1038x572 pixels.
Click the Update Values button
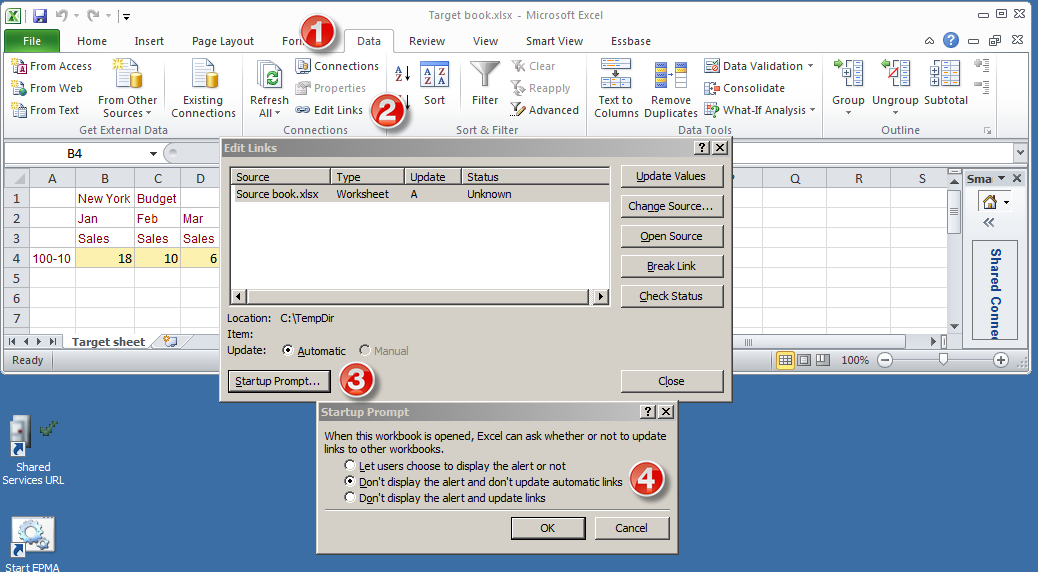671,176
